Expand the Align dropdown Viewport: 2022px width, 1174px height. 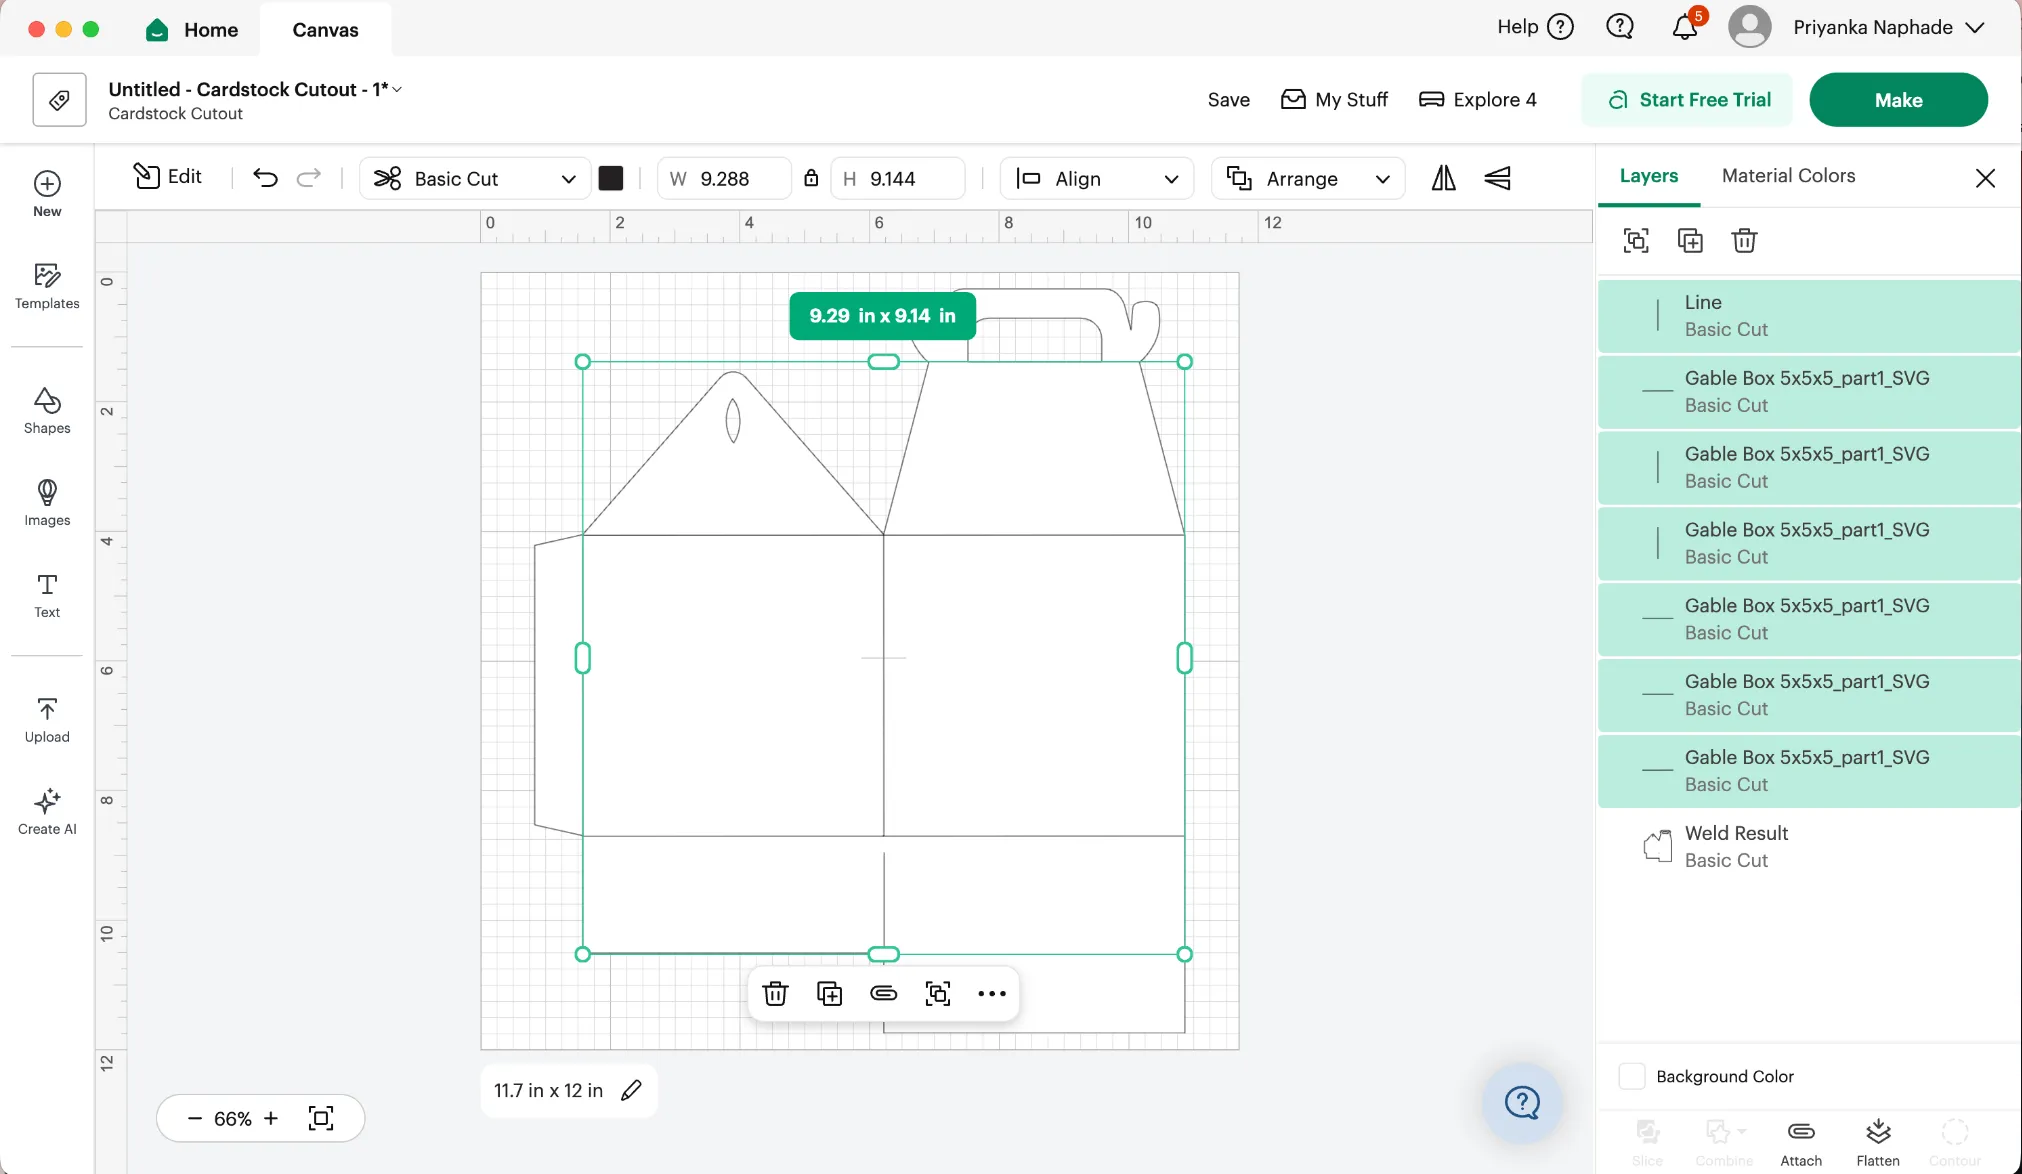pyautogui.click(x=1097, y=178)
